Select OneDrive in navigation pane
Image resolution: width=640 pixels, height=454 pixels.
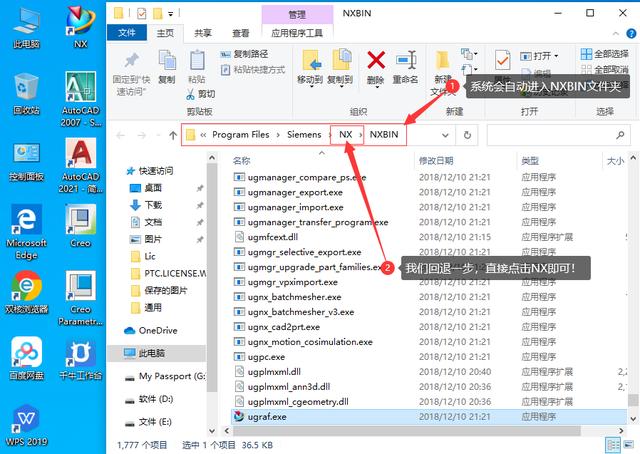pos(151,330)
